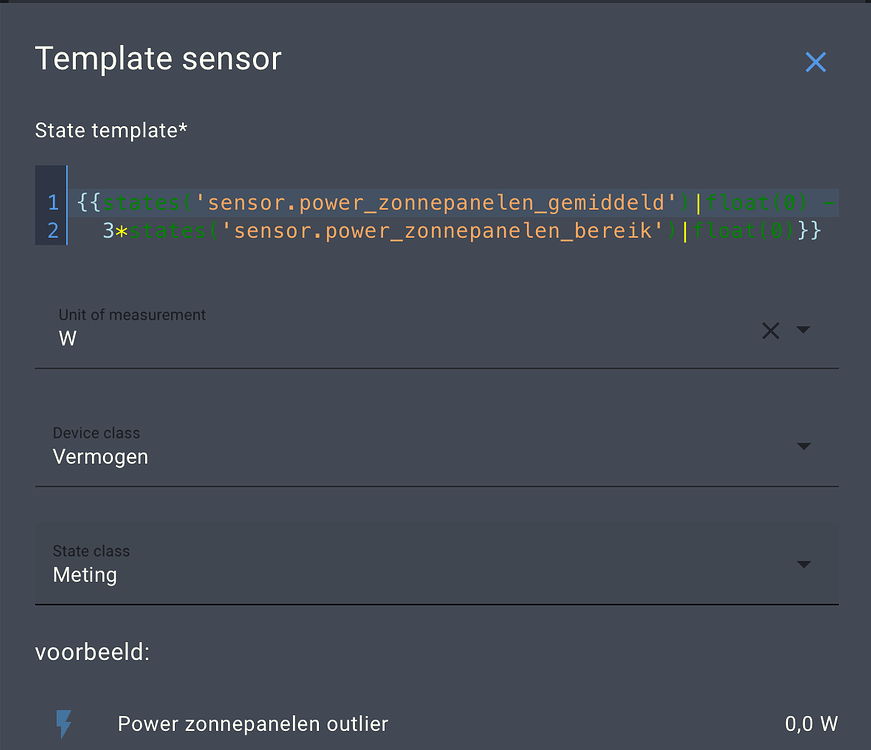Select the 'Meting' state class field
Viewport: 871px width, 750px height.
point(400,575)
